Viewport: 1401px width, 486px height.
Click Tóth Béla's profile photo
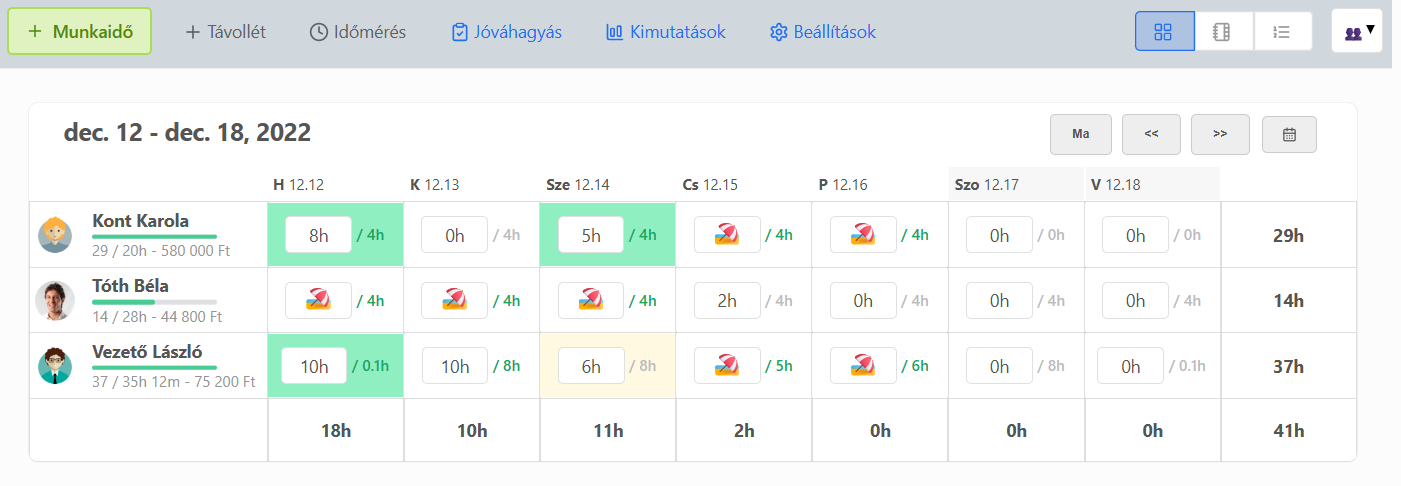(x=55, y=300)
